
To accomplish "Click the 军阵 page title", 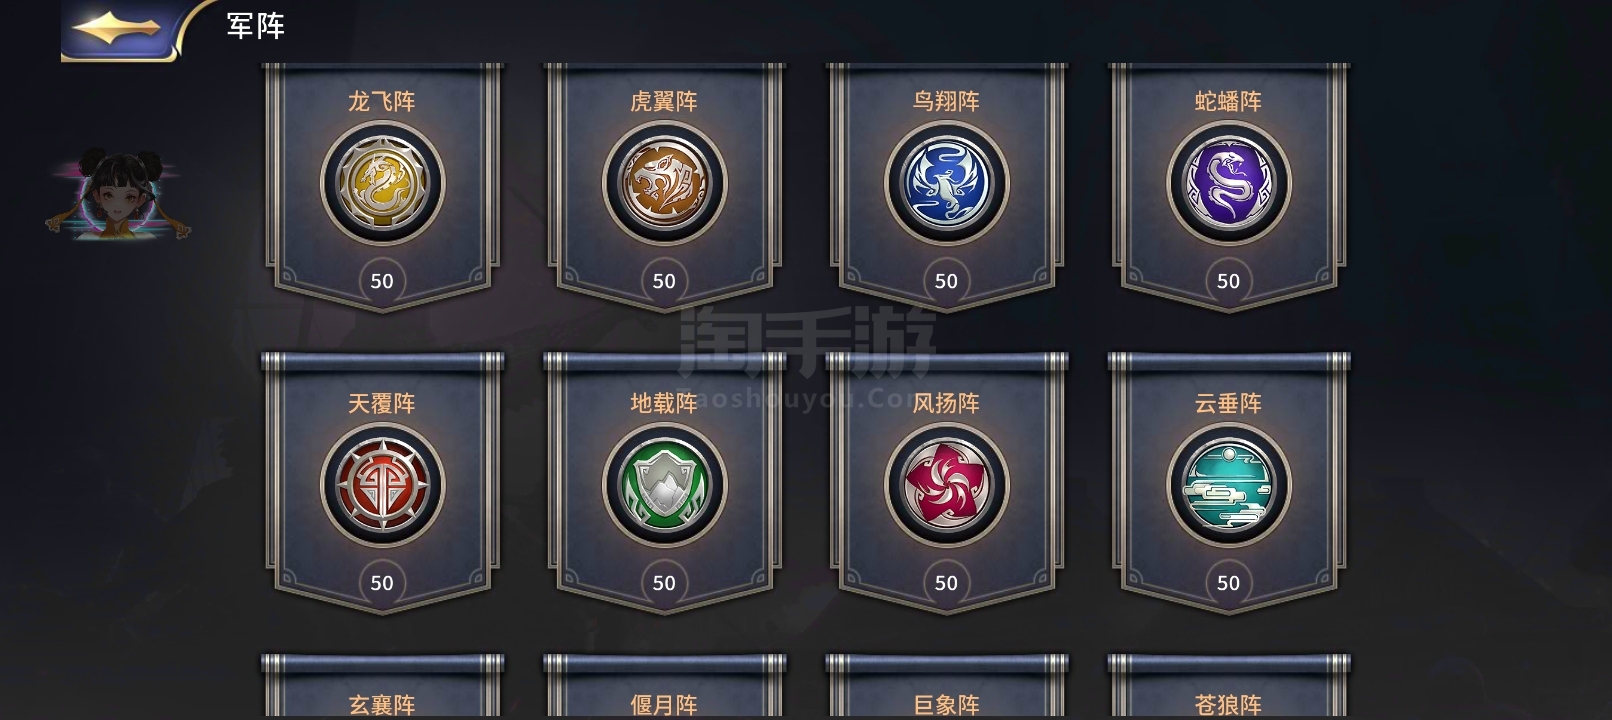I will point(256,26).
